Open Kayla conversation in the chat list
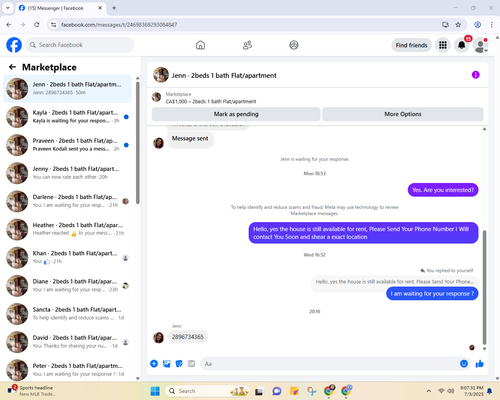 [x=67, y=117]
